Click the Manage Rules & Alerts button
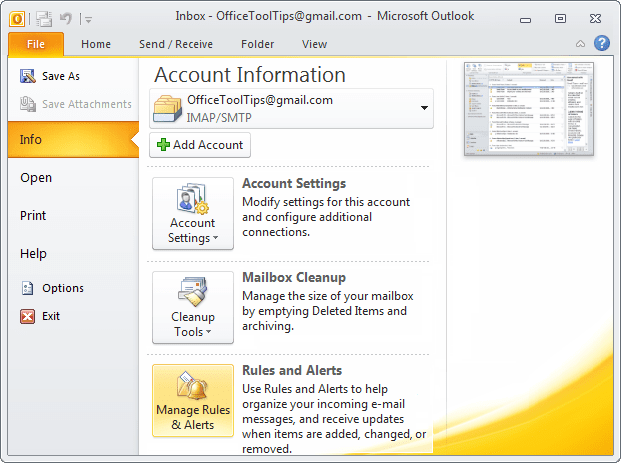Screen dimensions: 621x463 193,400
